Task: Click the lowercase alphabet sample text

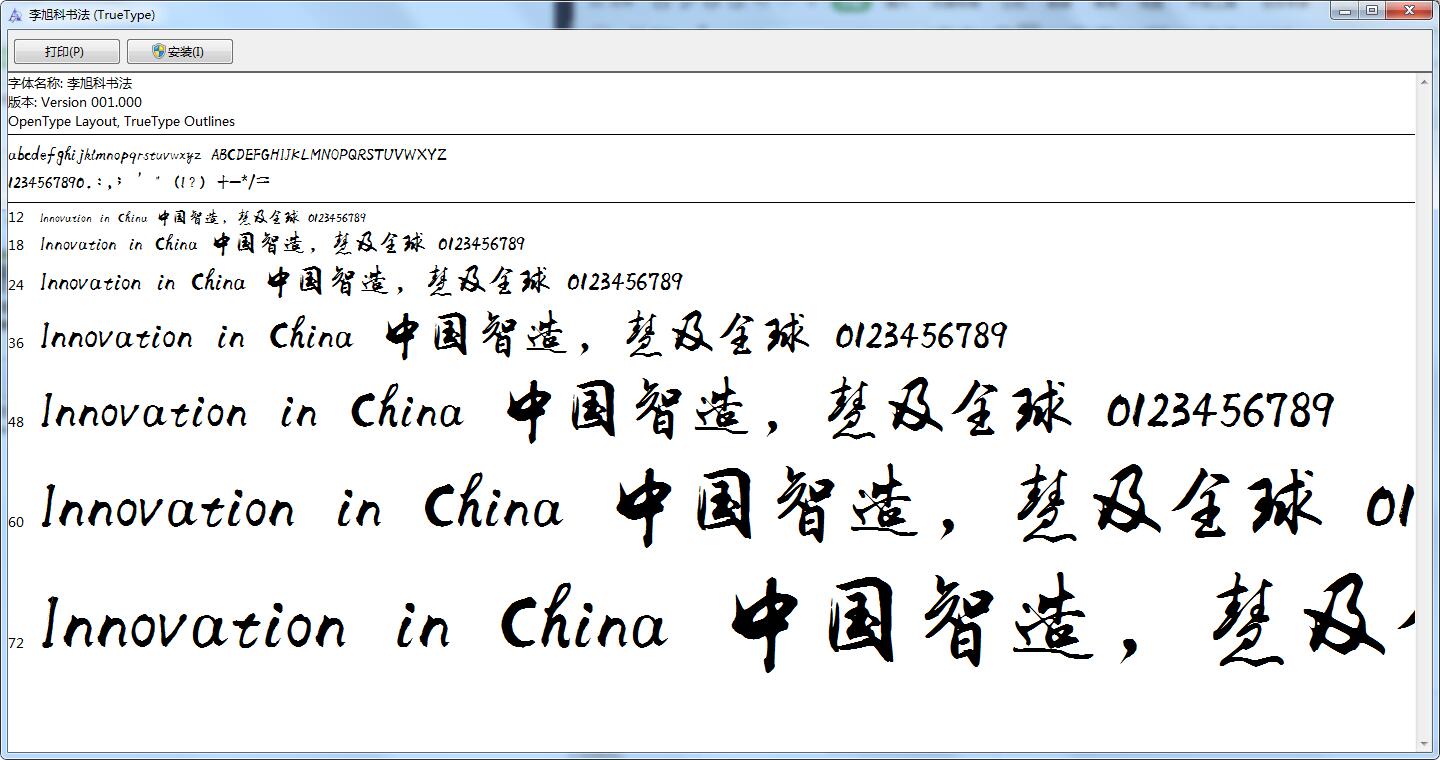Action: click(105, 155)
